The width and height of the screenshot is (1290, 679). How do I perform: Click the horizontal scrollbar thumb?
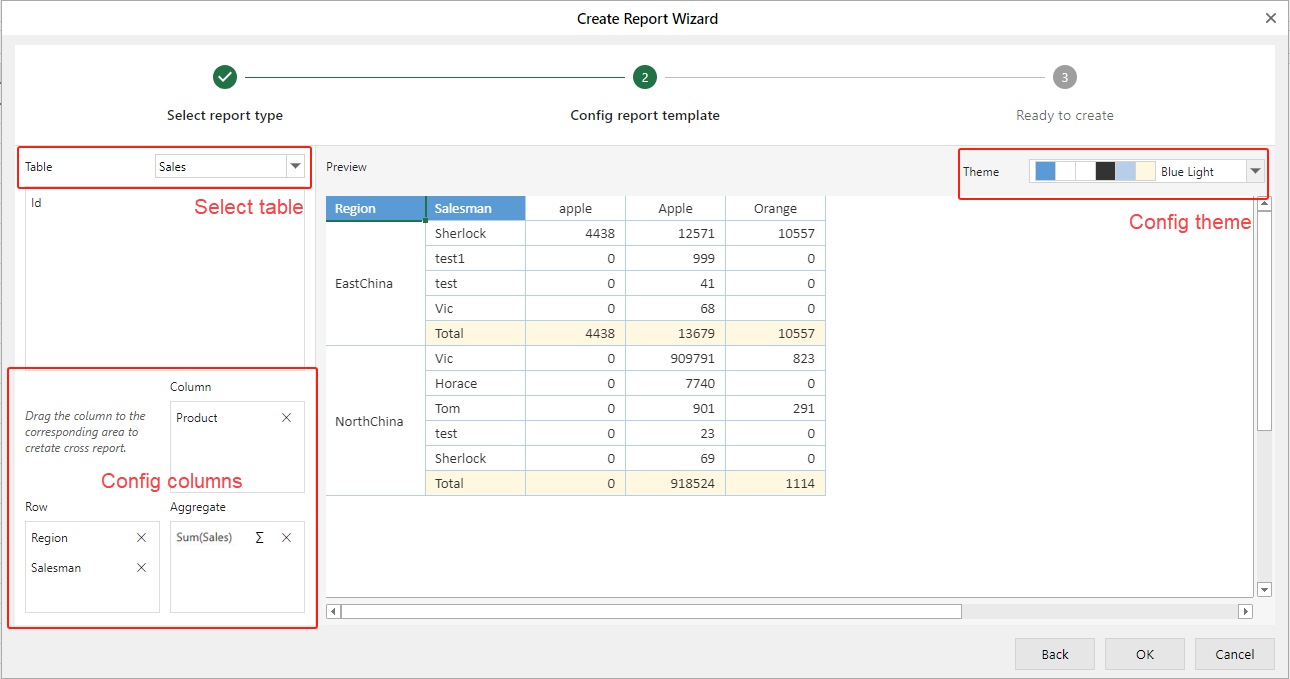[x=651, y=611]
